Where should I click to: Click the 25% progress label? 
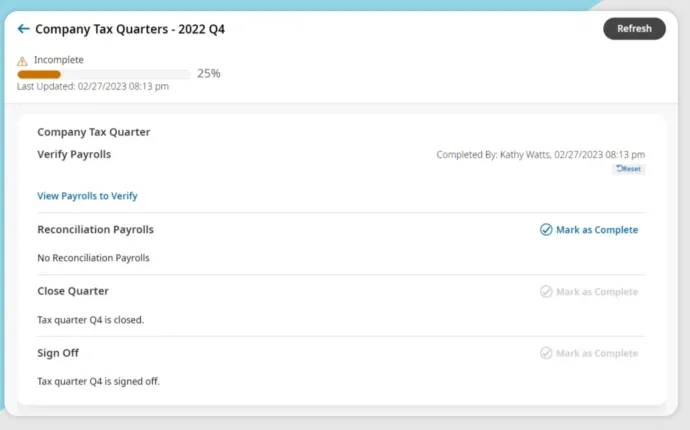[208, 74]
